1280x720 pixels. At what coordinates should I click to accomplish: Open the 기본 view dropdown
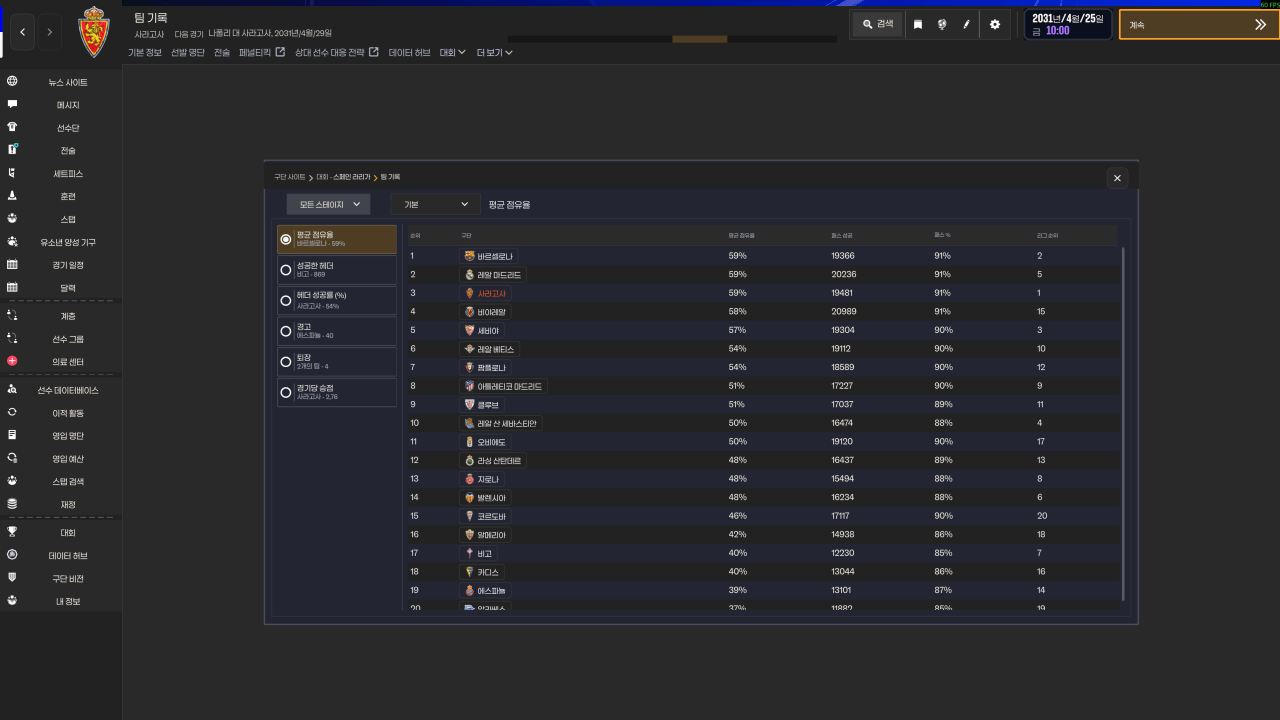(436, 204)
